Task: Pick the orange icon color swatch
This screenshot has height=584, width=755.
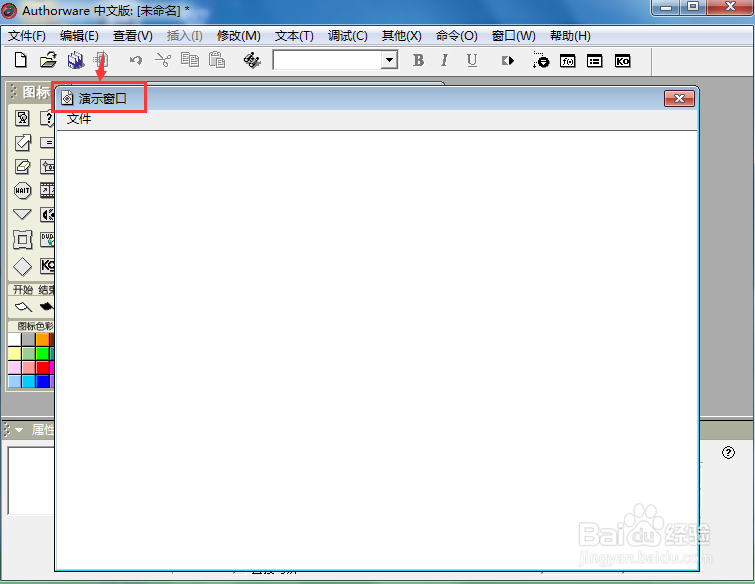Action: pos(42,339)
